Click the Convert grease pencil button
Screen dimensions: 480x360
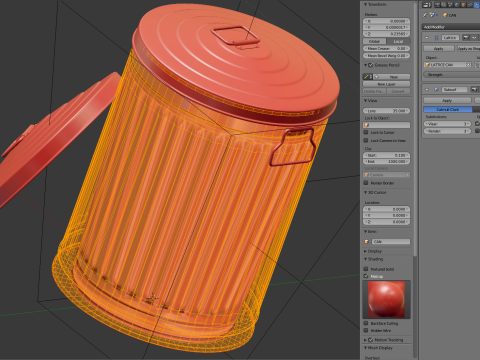(398, 91)
